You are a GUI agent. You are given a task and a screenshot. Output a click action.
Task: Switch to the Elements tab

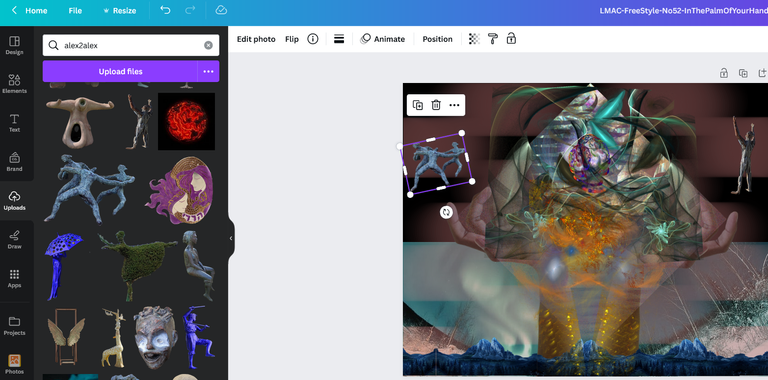click(14, 83)
